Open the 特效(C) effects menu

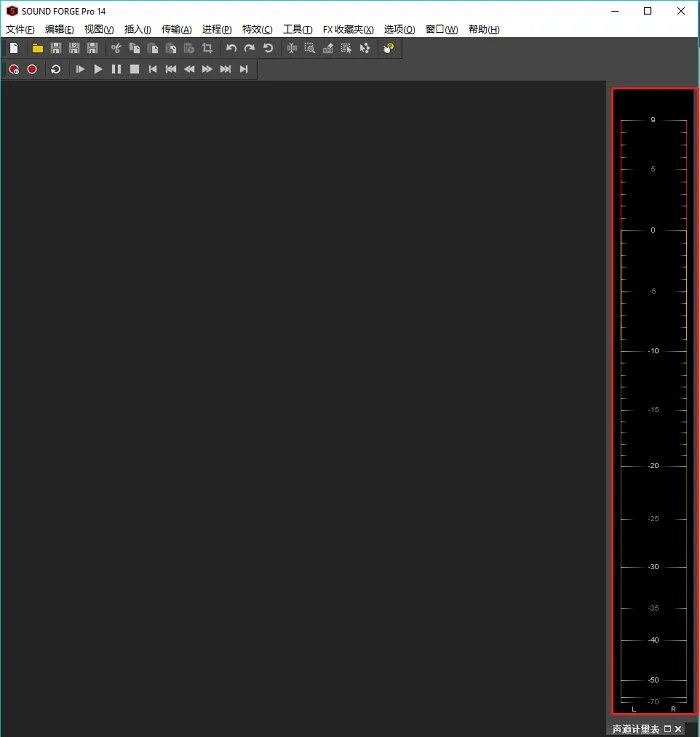(257, 29)
